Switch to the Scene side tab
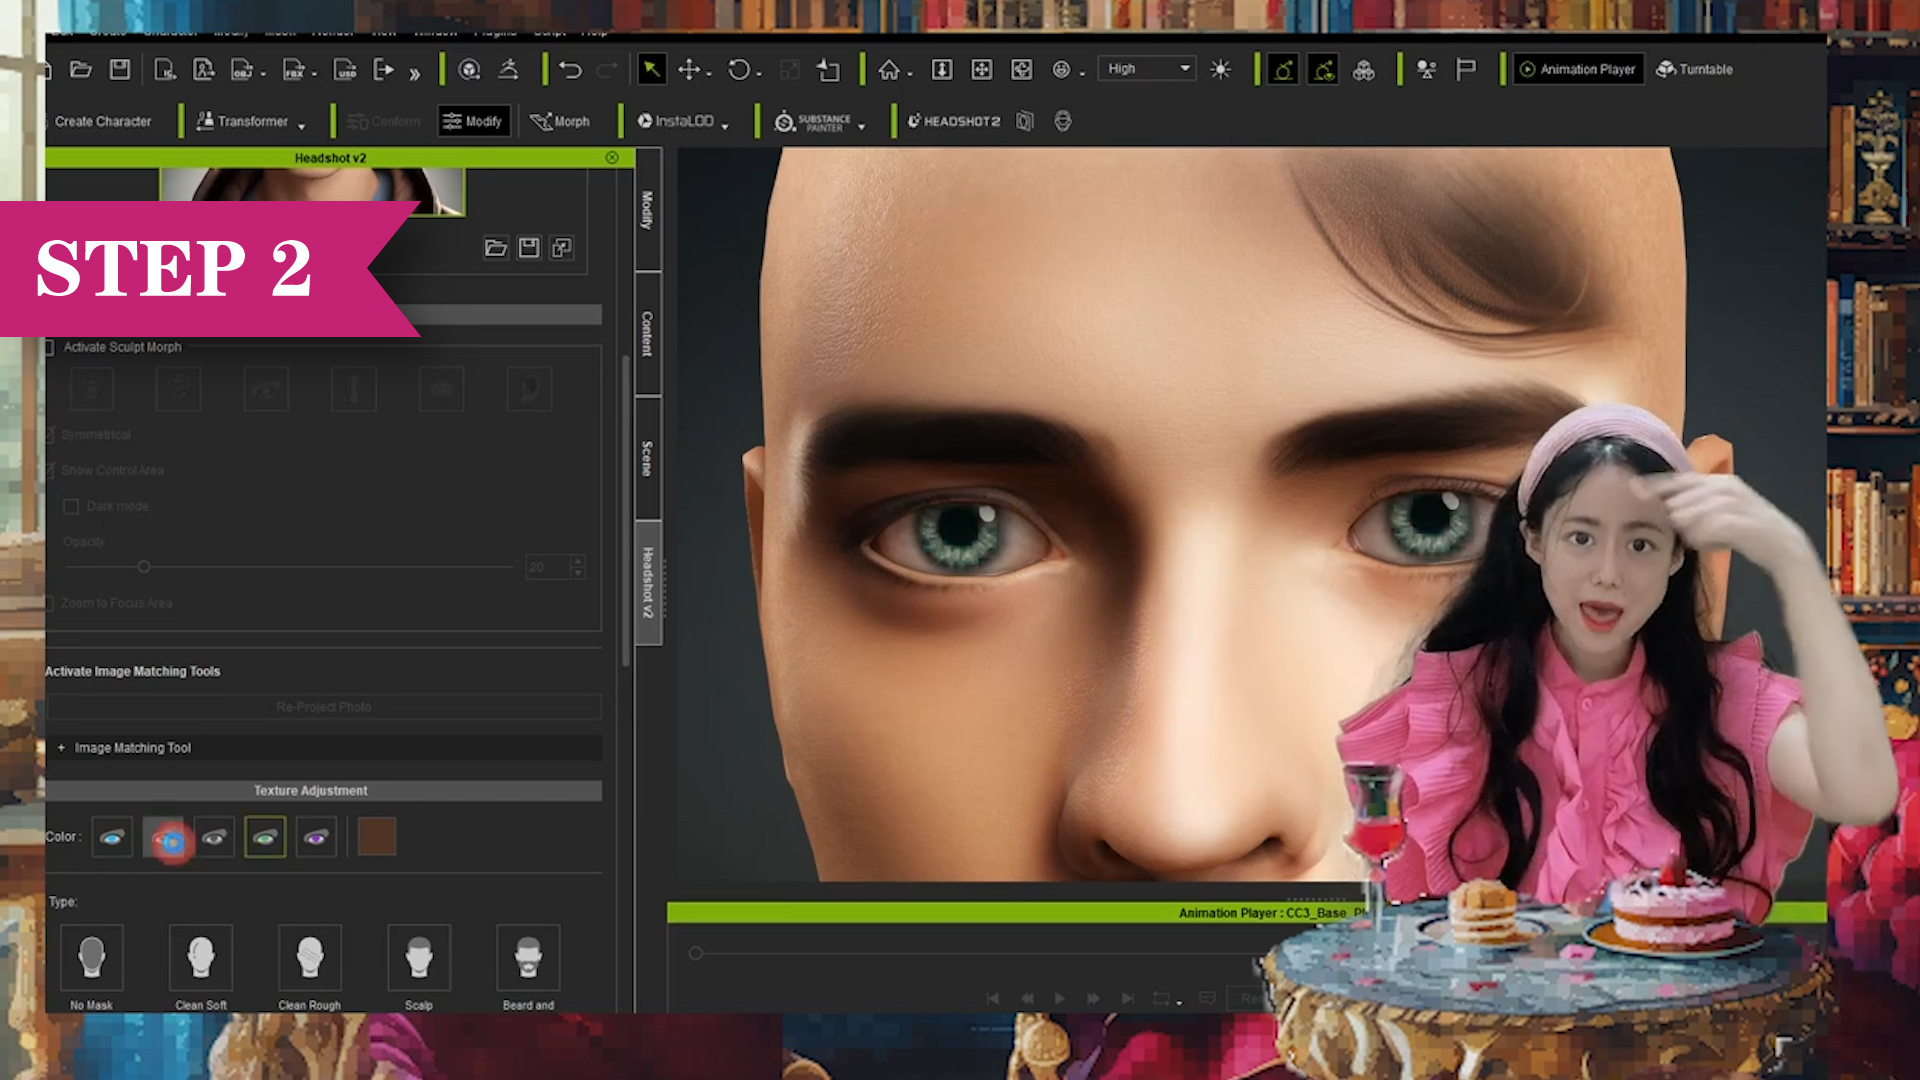1920x1080 pixels. 647,458
